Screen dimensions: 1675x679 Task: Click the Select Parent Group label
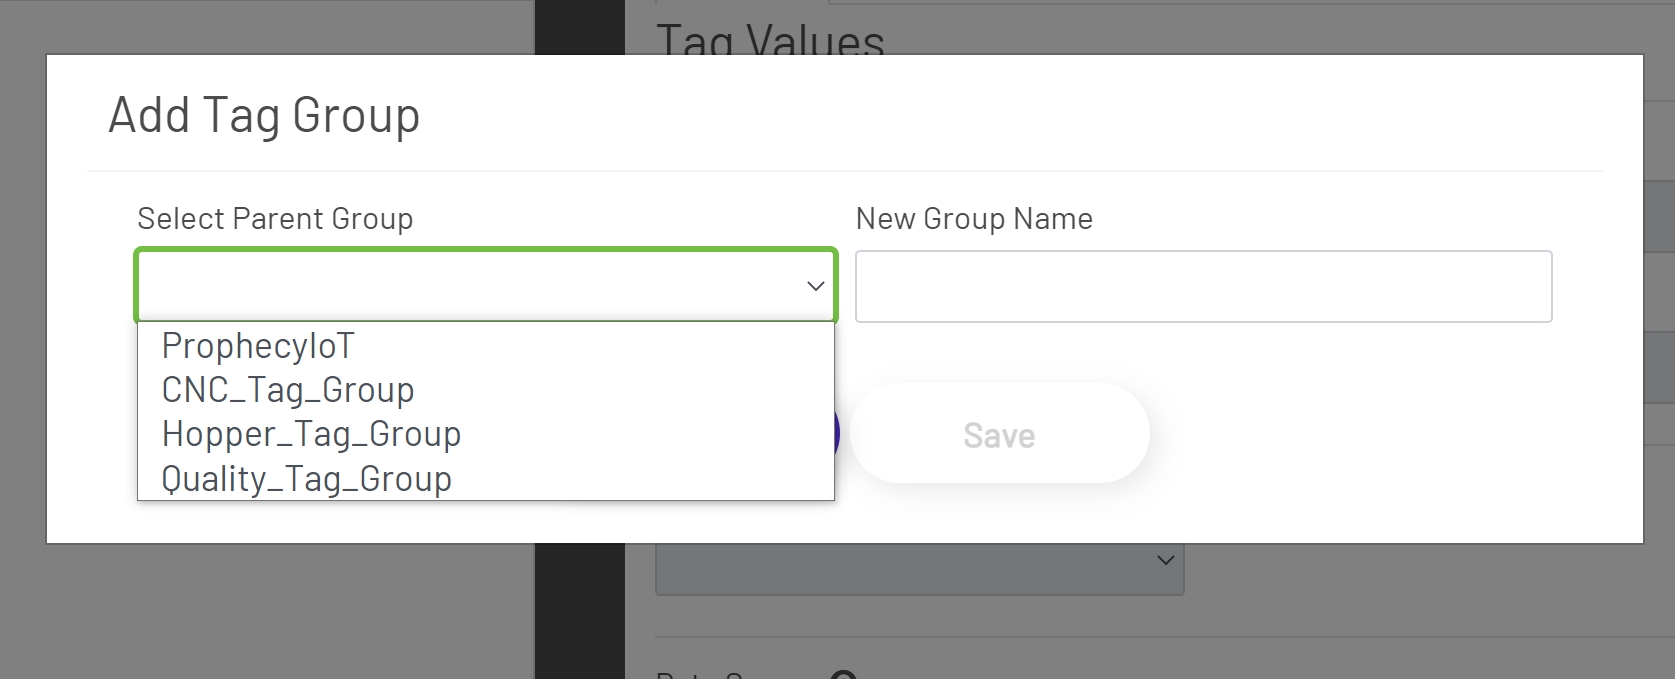point(275,218)
